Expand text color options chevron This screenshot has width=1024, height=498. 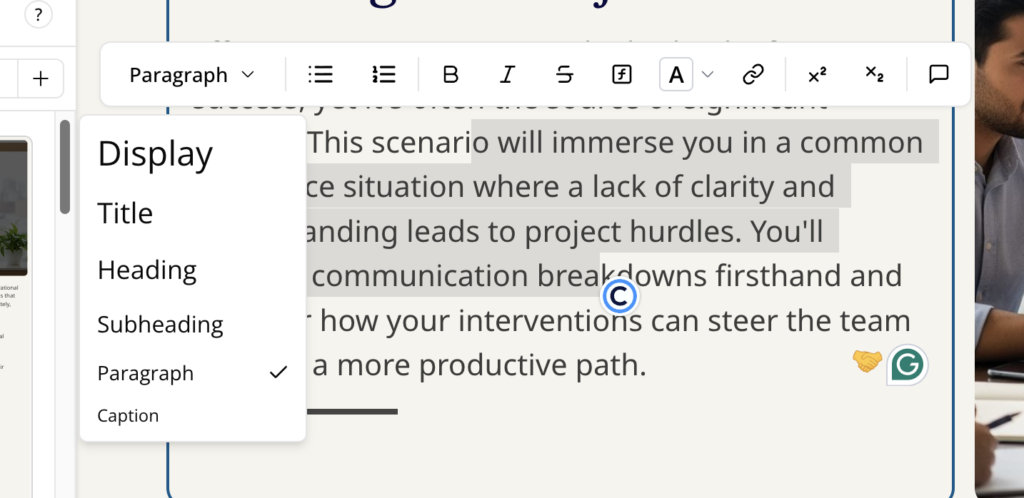click(x=708, y=74)
